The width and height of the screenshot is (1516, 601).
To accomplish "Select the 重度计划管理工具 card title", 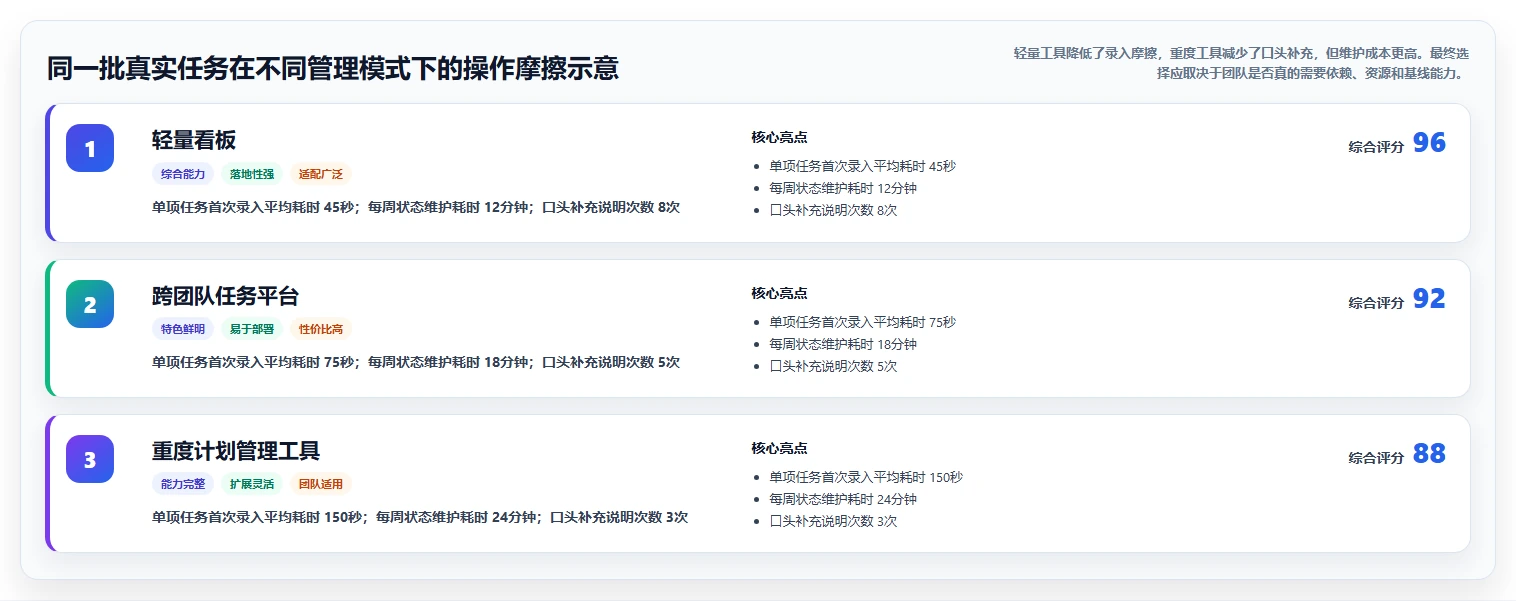I will click(x=236, y=451).
